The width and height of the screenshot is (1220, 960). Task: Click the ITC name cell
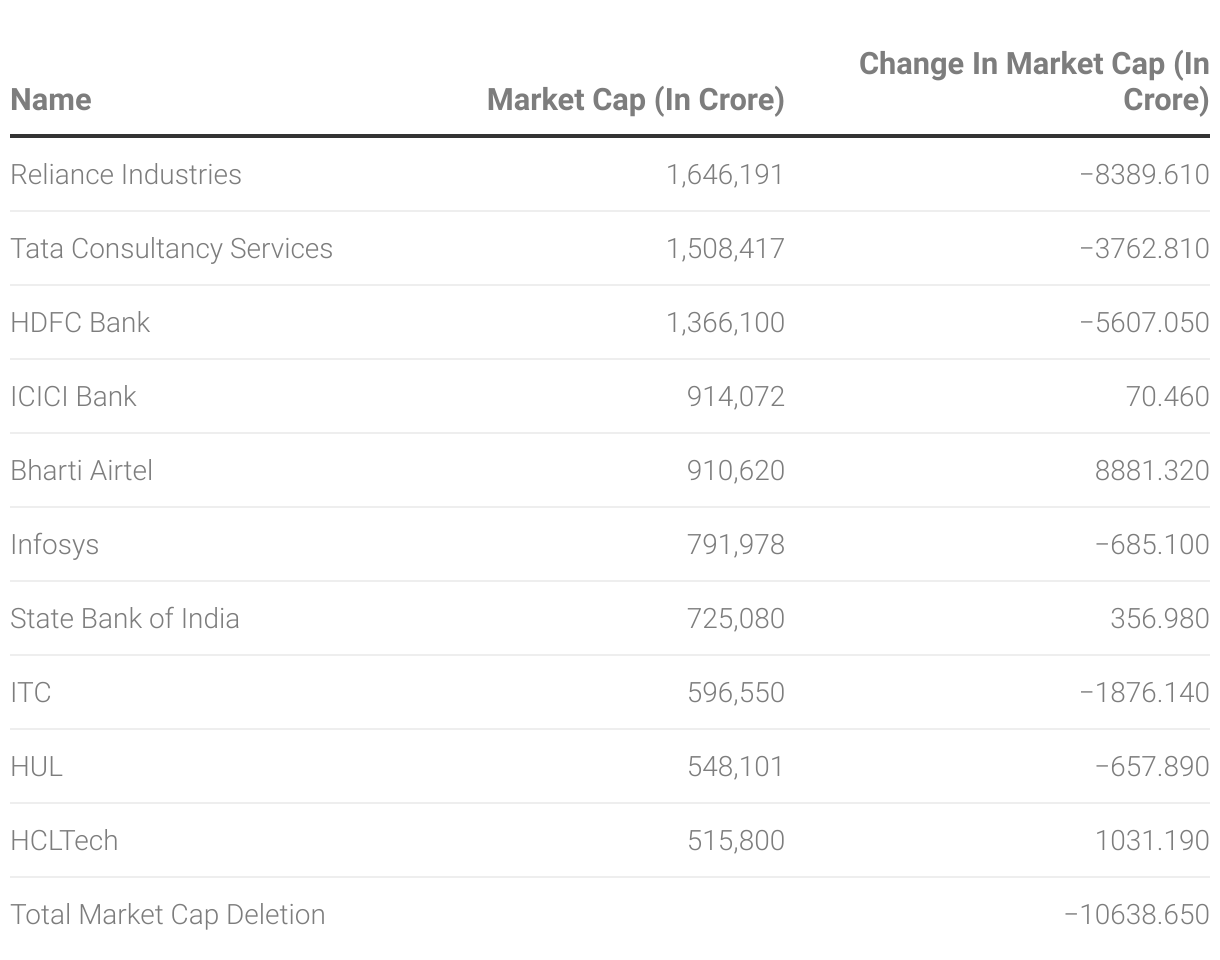(x=30, y=692)
